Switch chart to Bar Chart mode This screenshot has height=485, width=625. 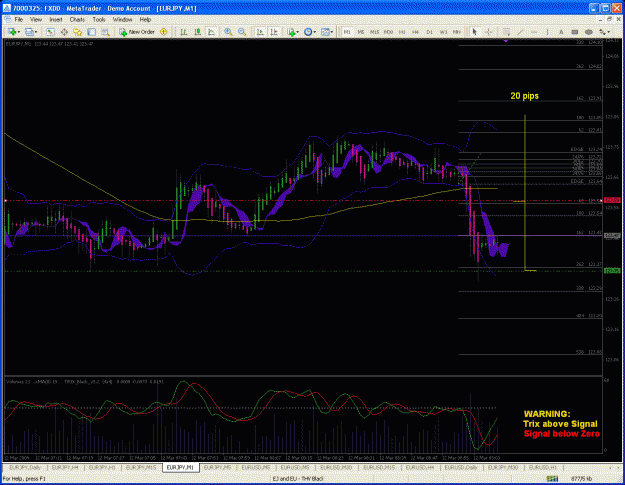coord(184,32)
